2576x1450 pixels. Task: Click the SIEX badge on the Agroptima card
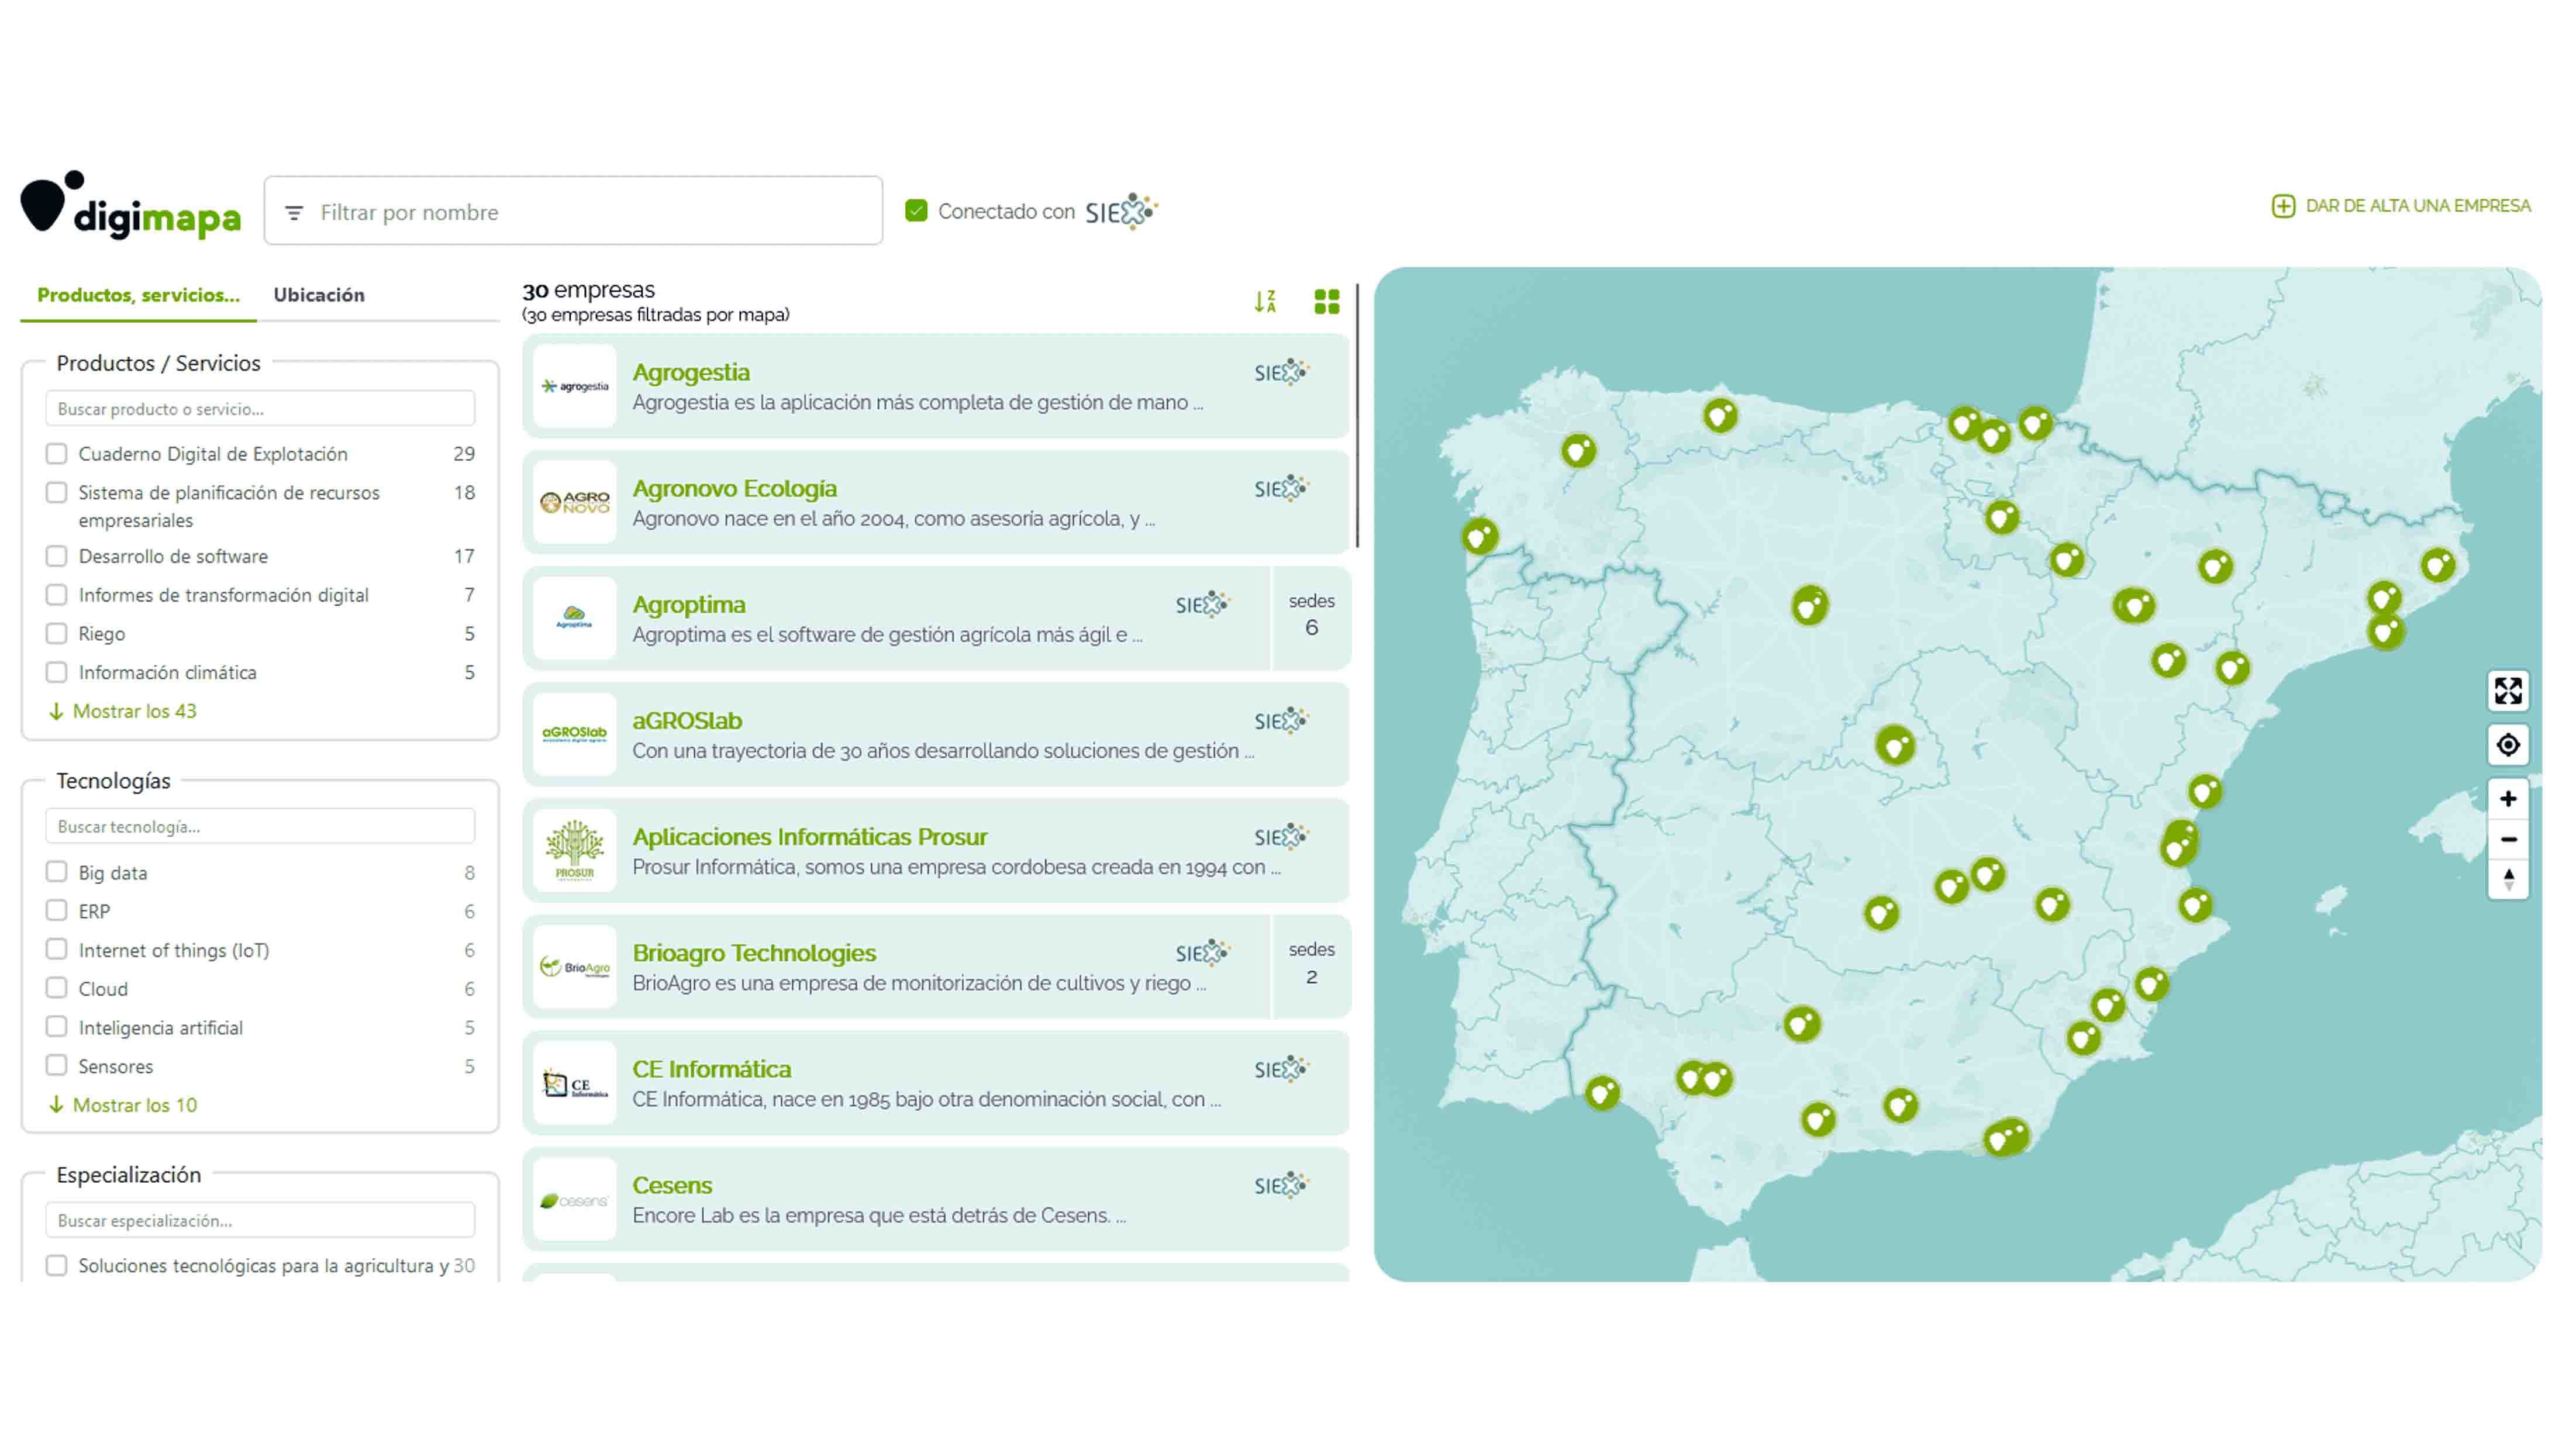pyautogui.click(x=1203, y=604)
